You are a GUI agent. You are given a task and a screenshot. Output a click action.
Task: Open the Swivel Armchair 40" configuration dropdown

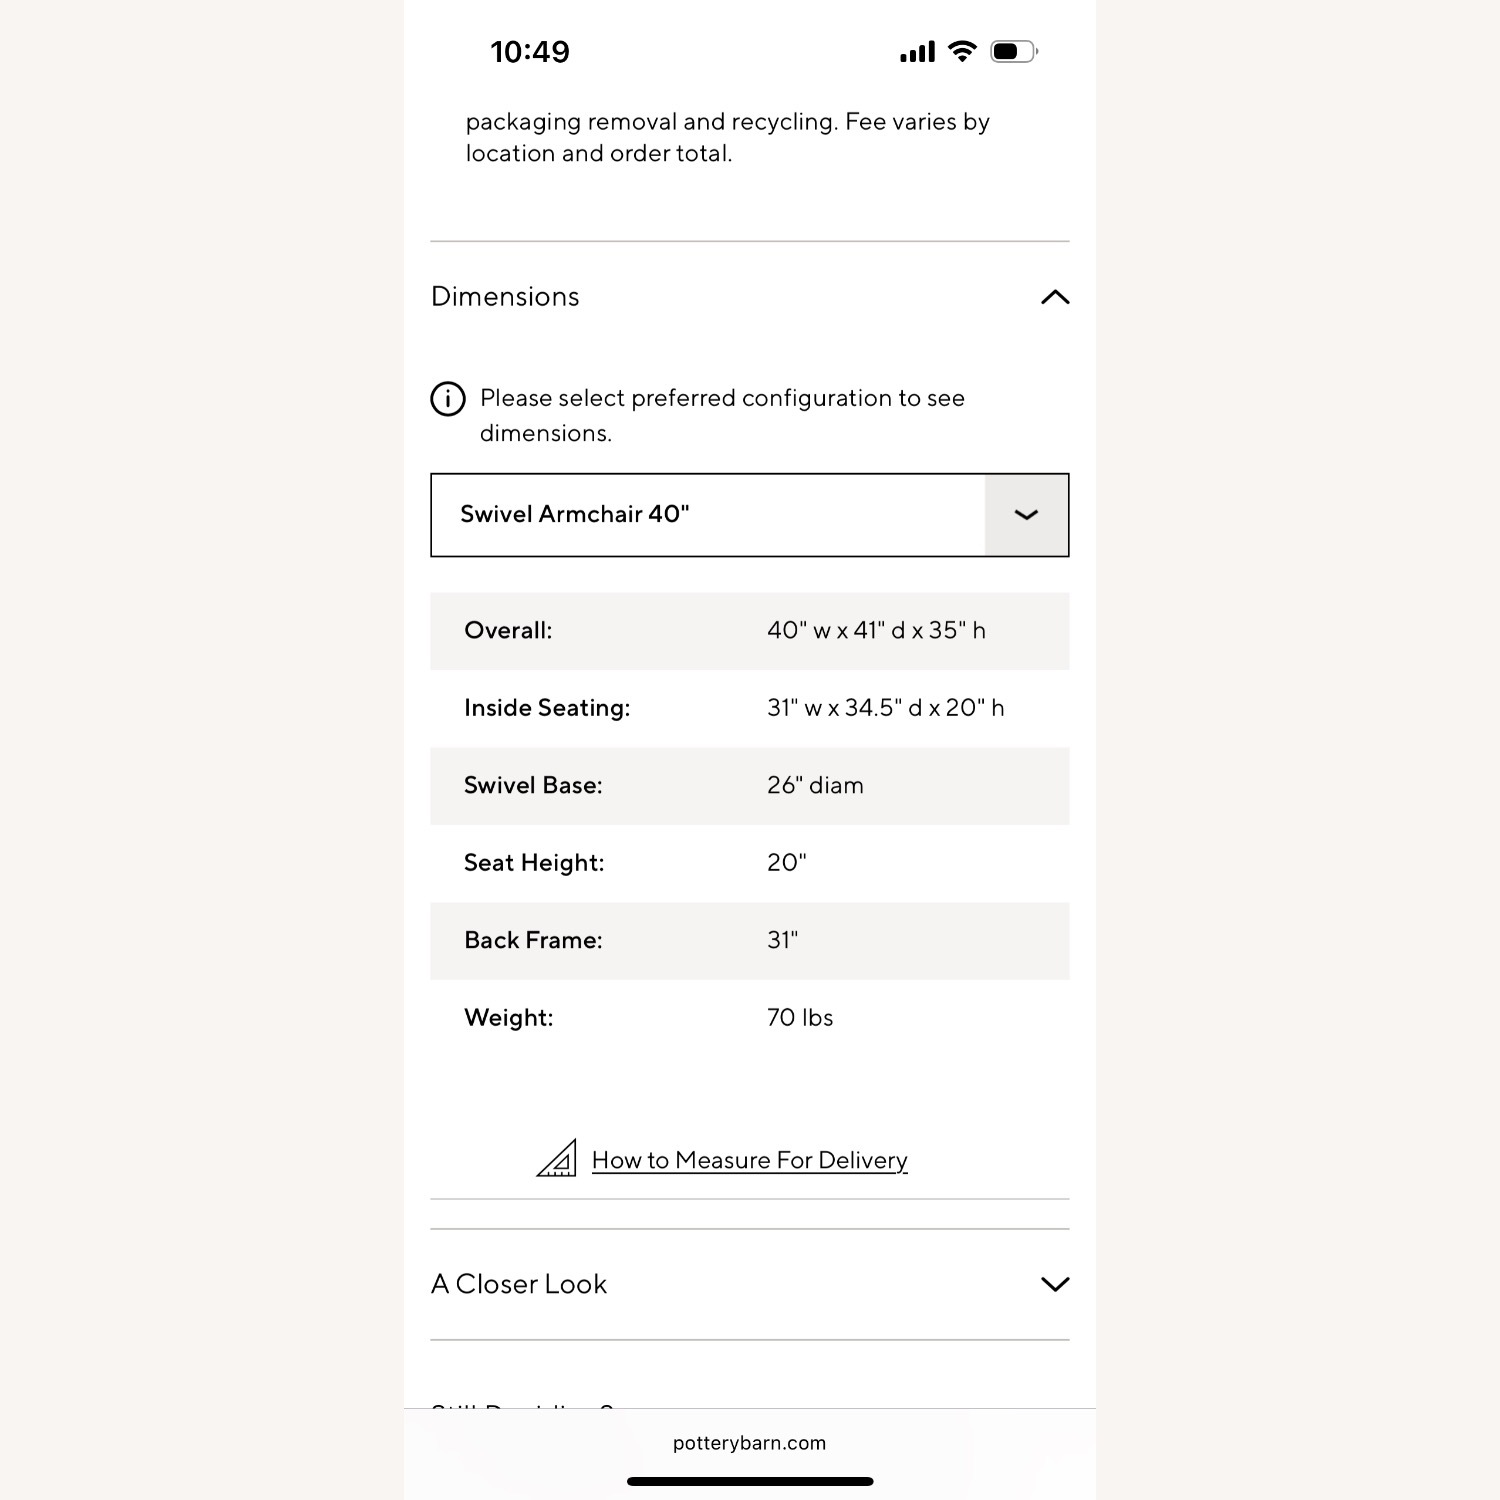[x=707, y=515]
